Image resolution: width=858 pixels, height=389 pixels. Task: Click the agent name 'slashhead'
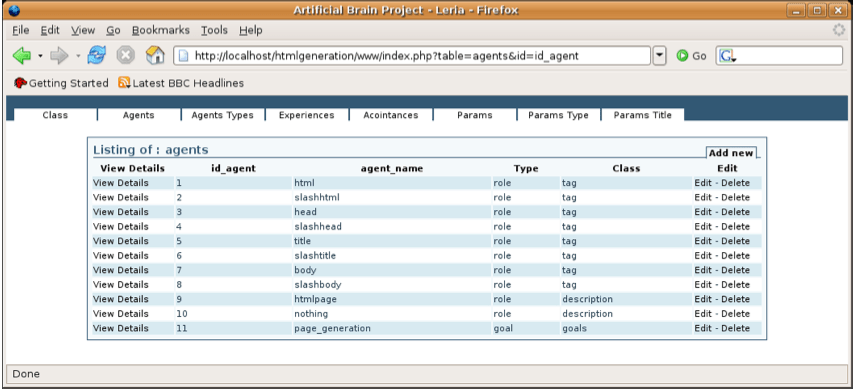(x=318, y=227)
